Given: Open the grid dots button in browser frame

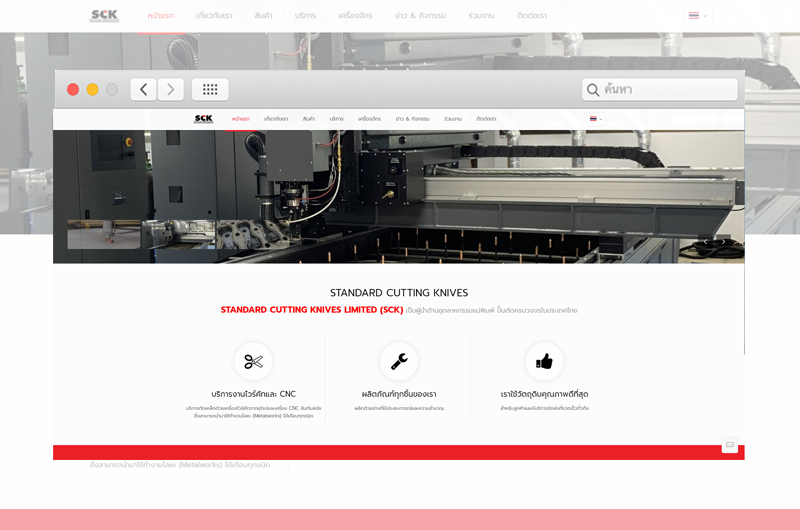Looking at the screenshot, I should [210, 90].
